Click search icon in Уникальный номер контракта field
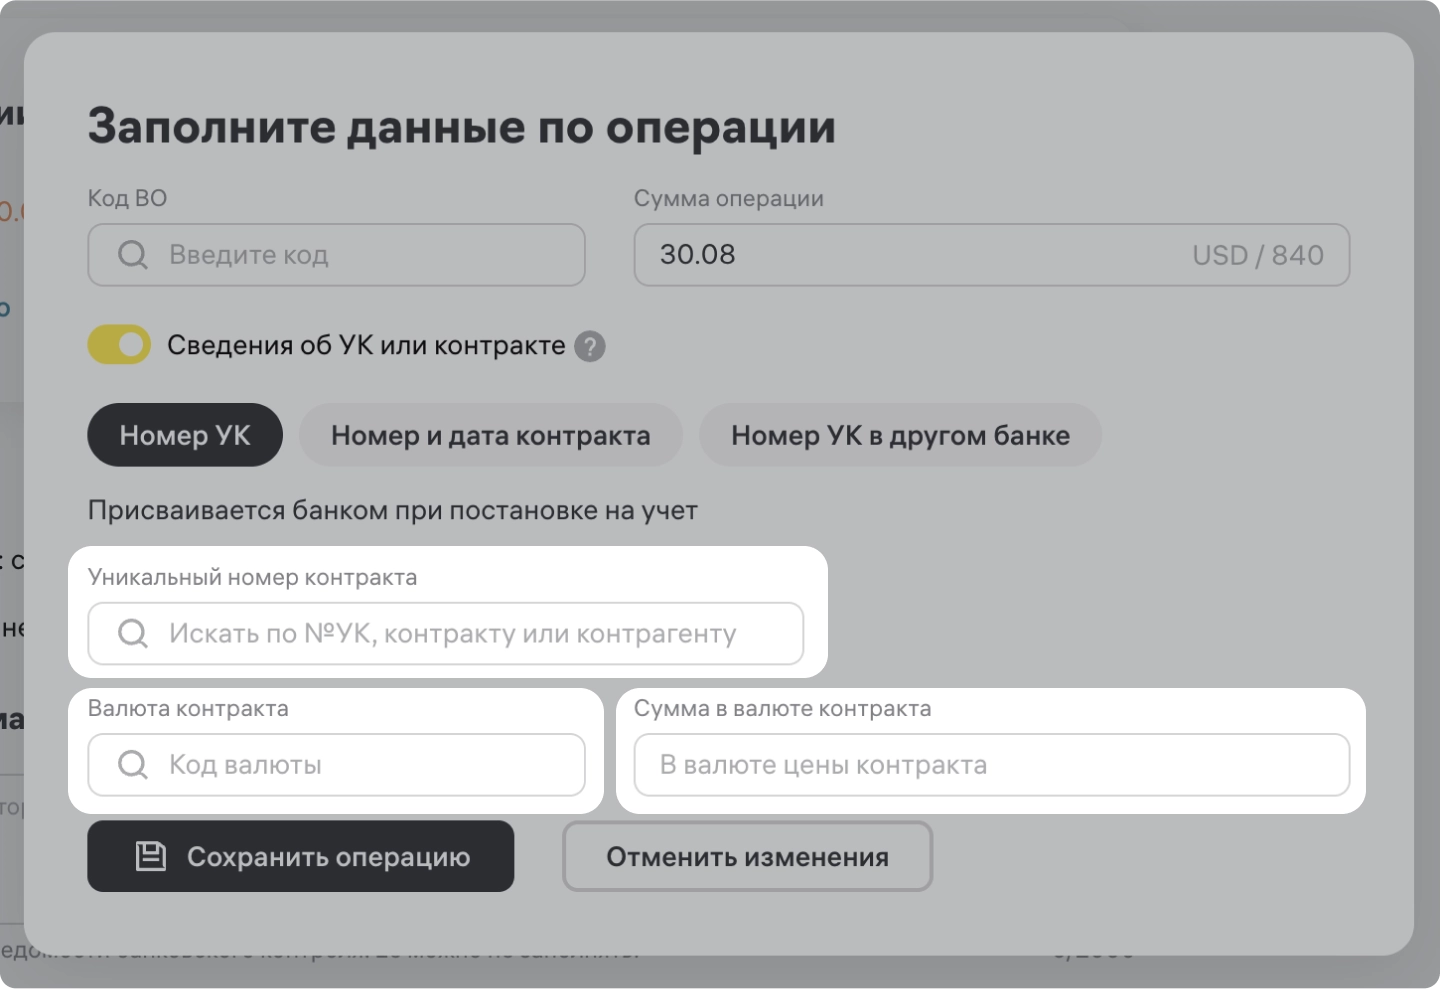This screenshot has width=1440, height=989. pos(133,633)
